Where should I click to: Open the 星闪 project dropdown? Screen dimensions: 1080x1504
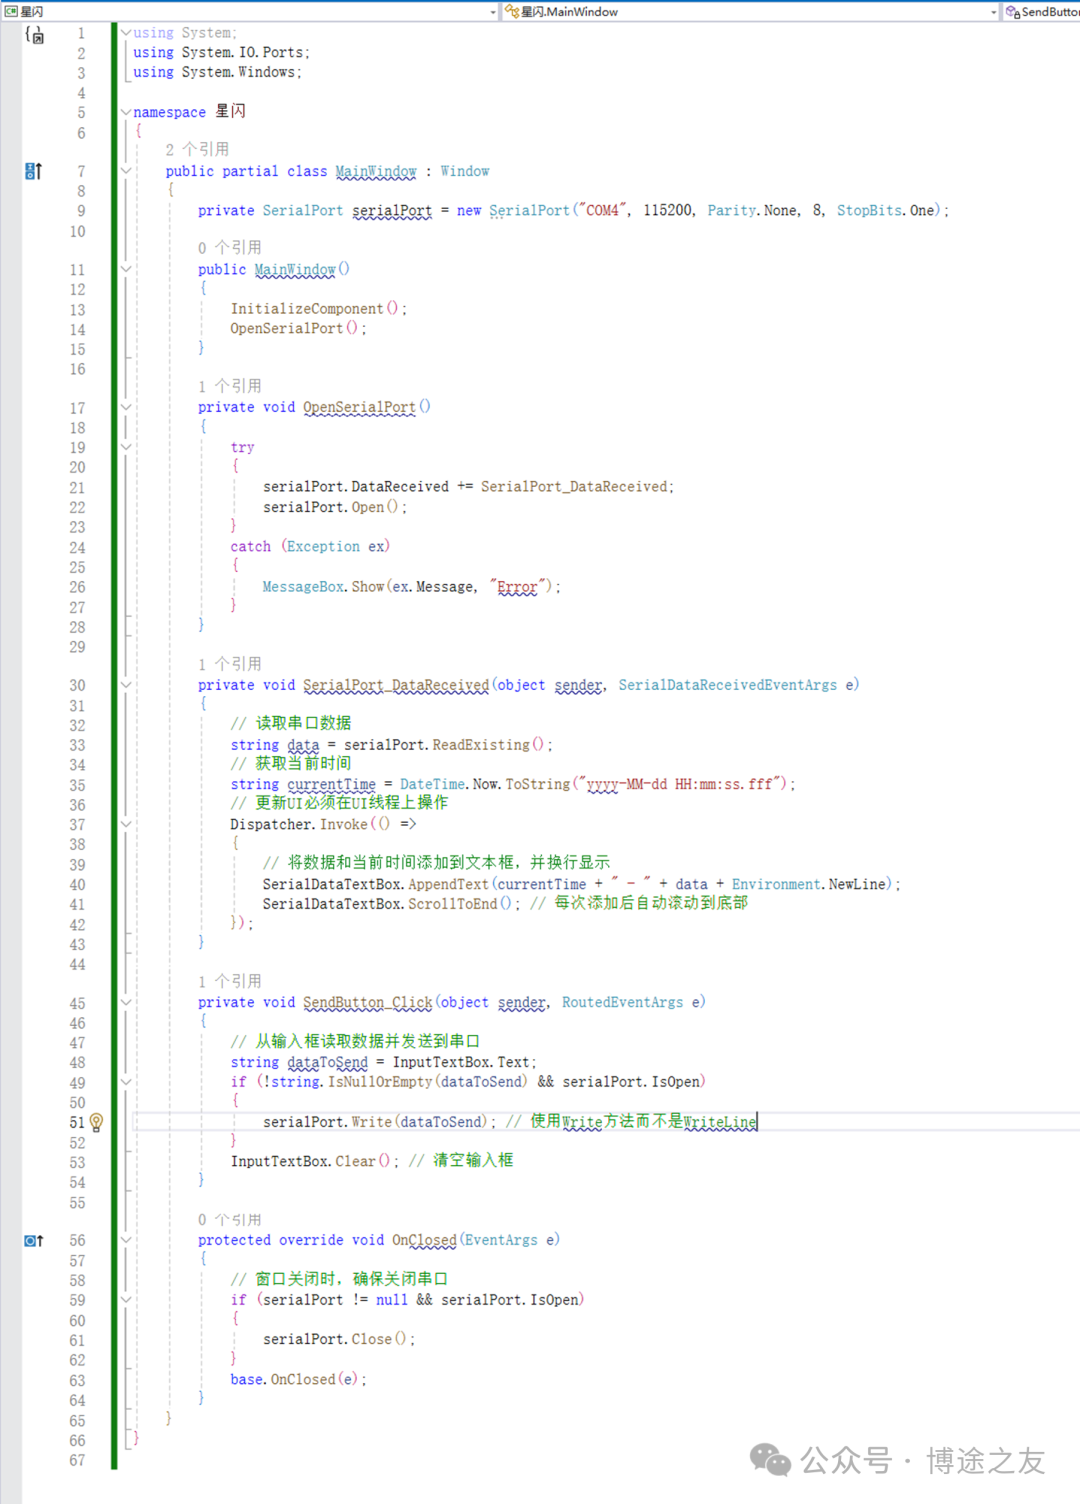[492, 11]
